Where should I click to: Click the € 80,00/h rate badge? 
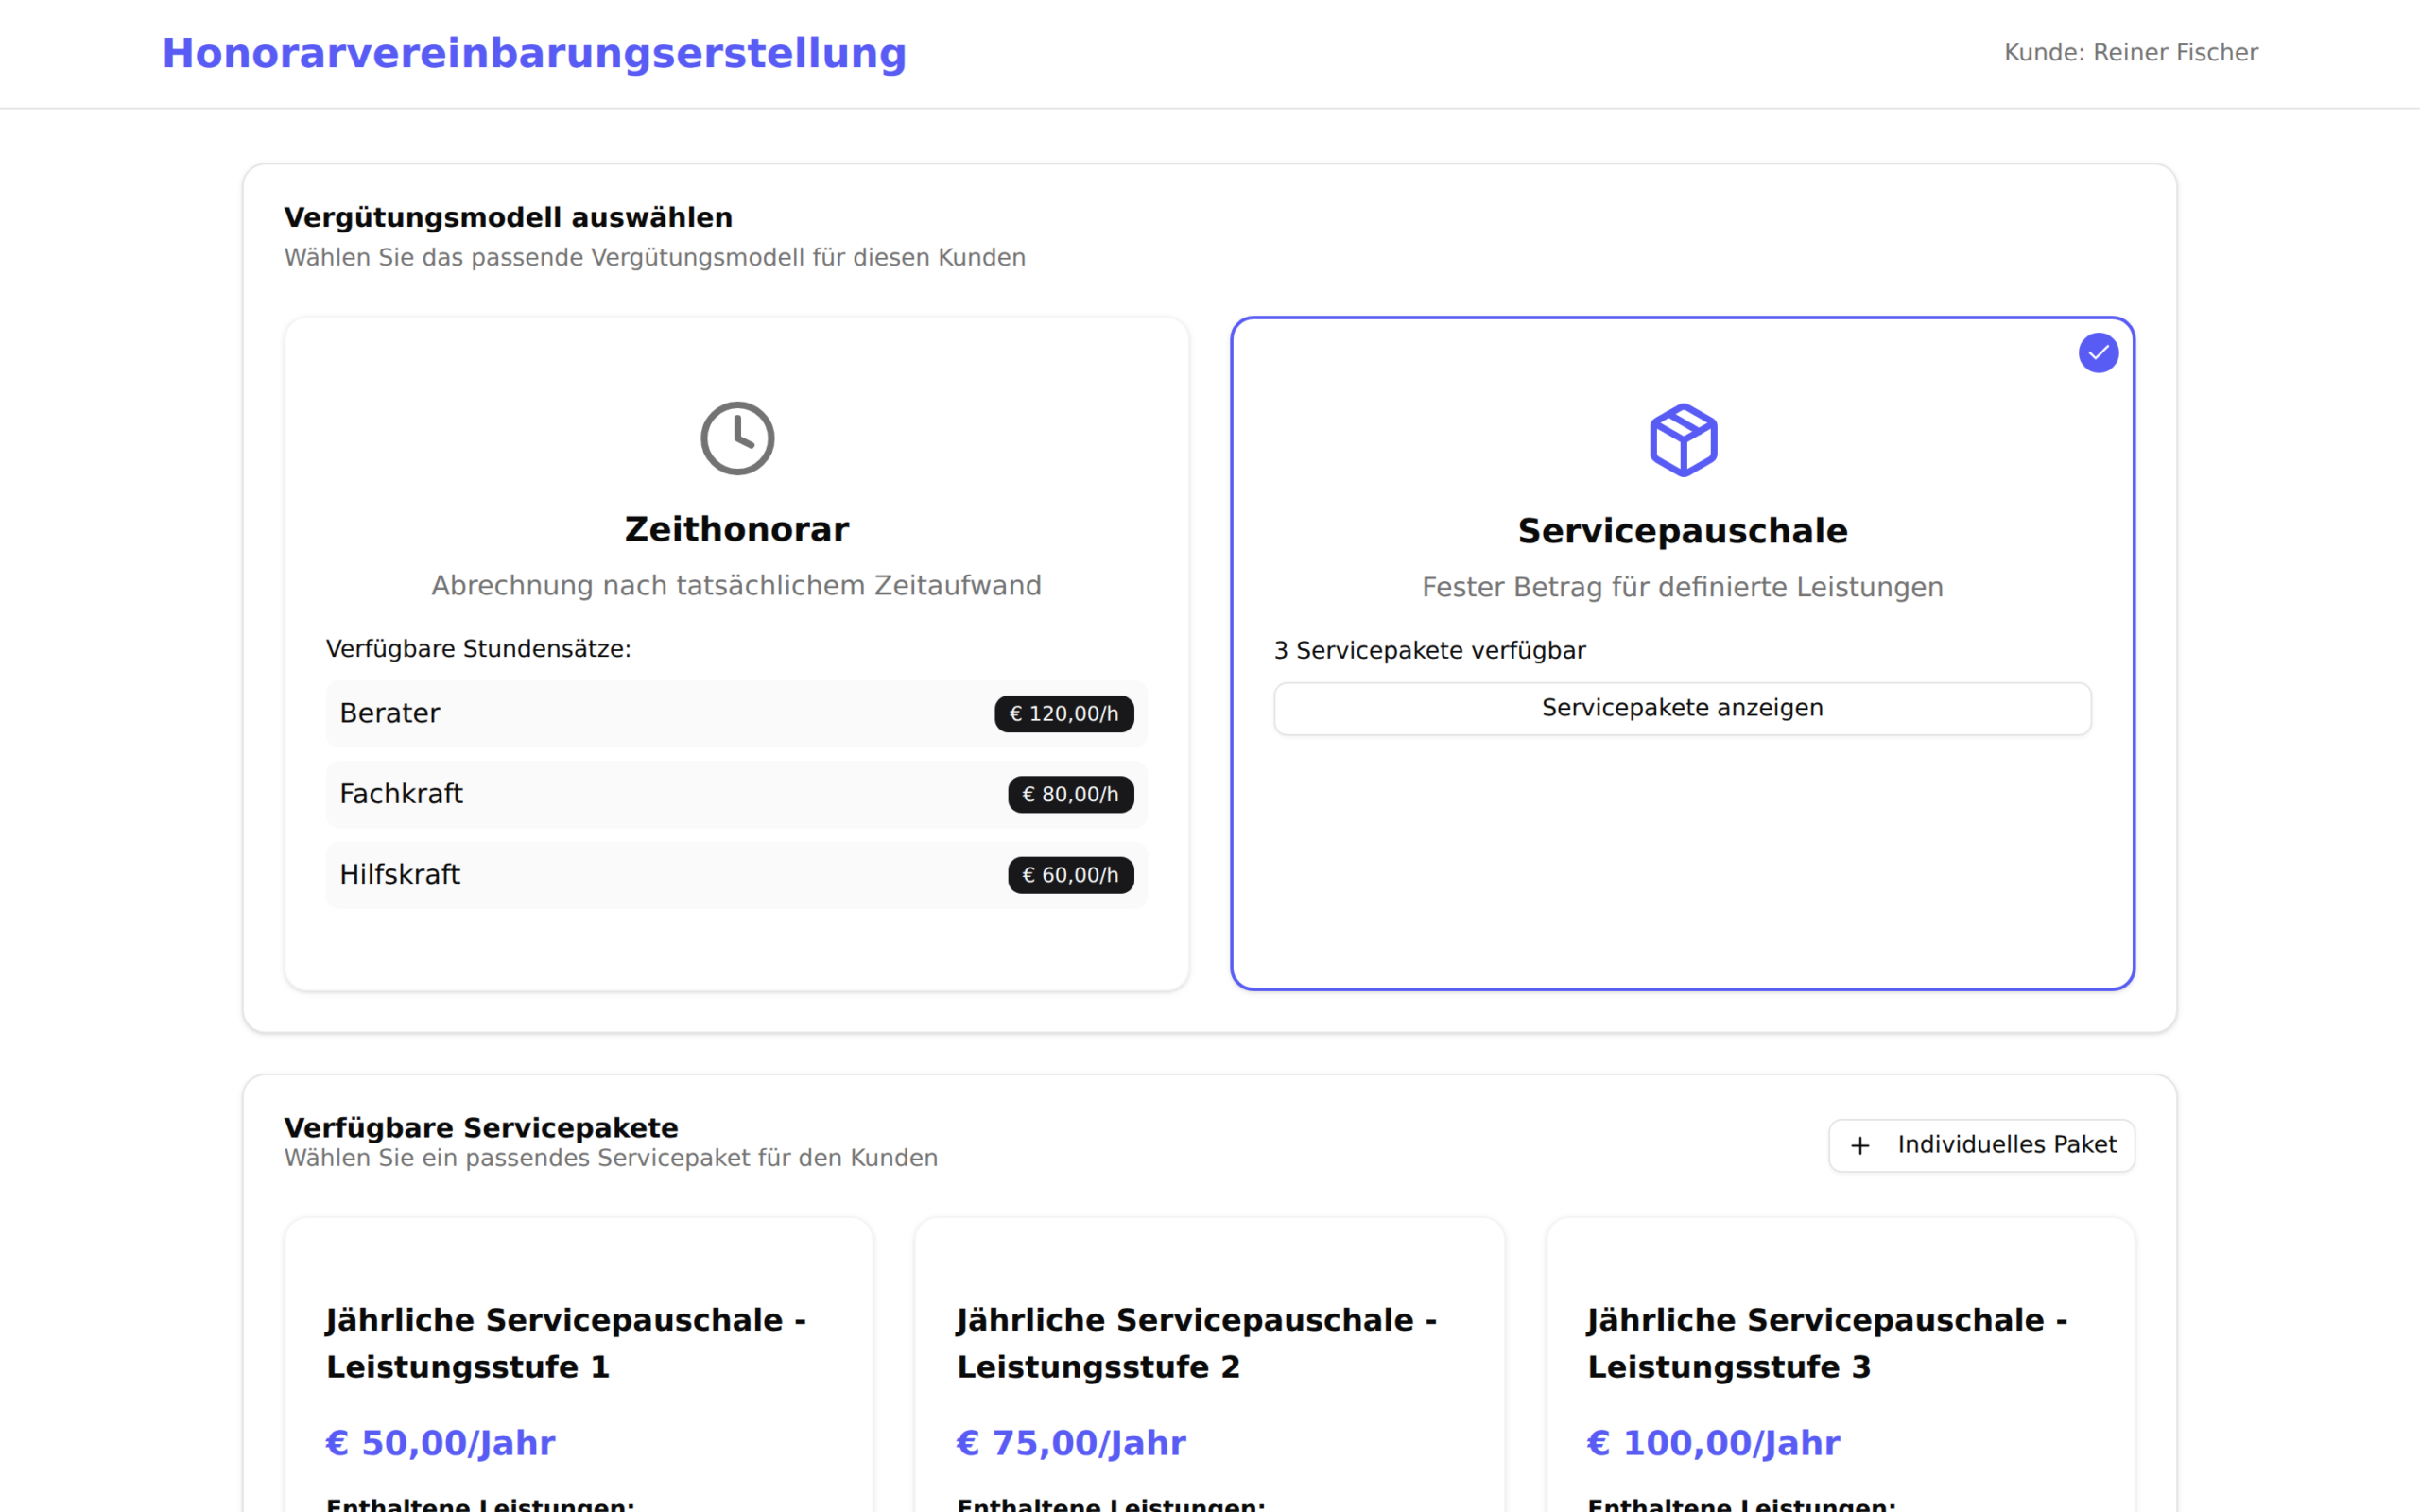click(x=1070, y=795)
